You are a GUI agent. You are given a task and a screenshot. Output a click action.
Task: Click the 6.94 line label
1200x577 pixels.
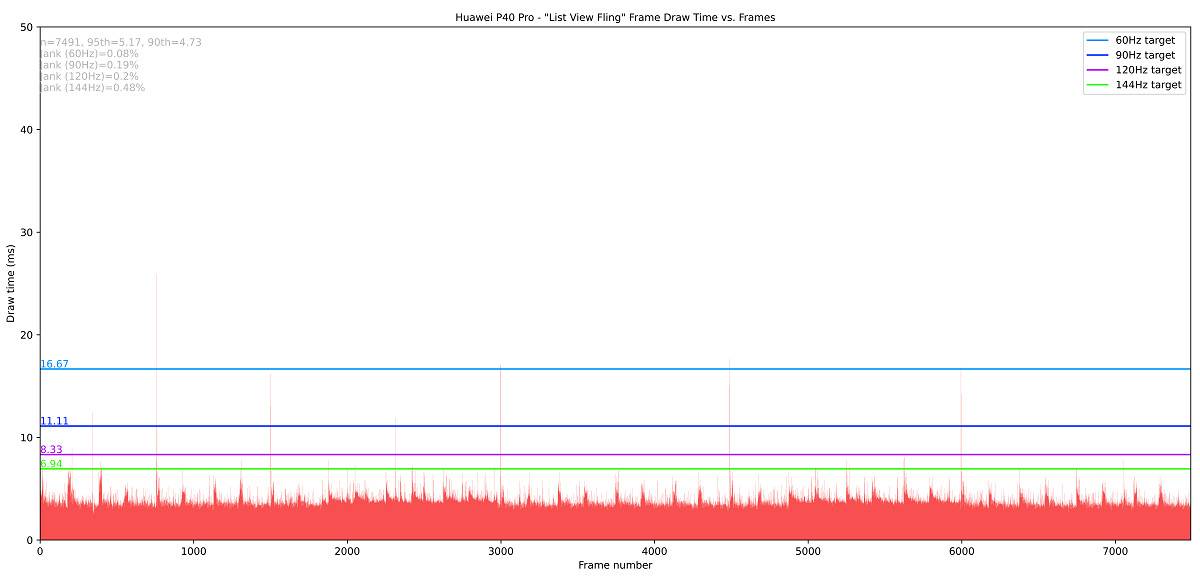point(51,464)
